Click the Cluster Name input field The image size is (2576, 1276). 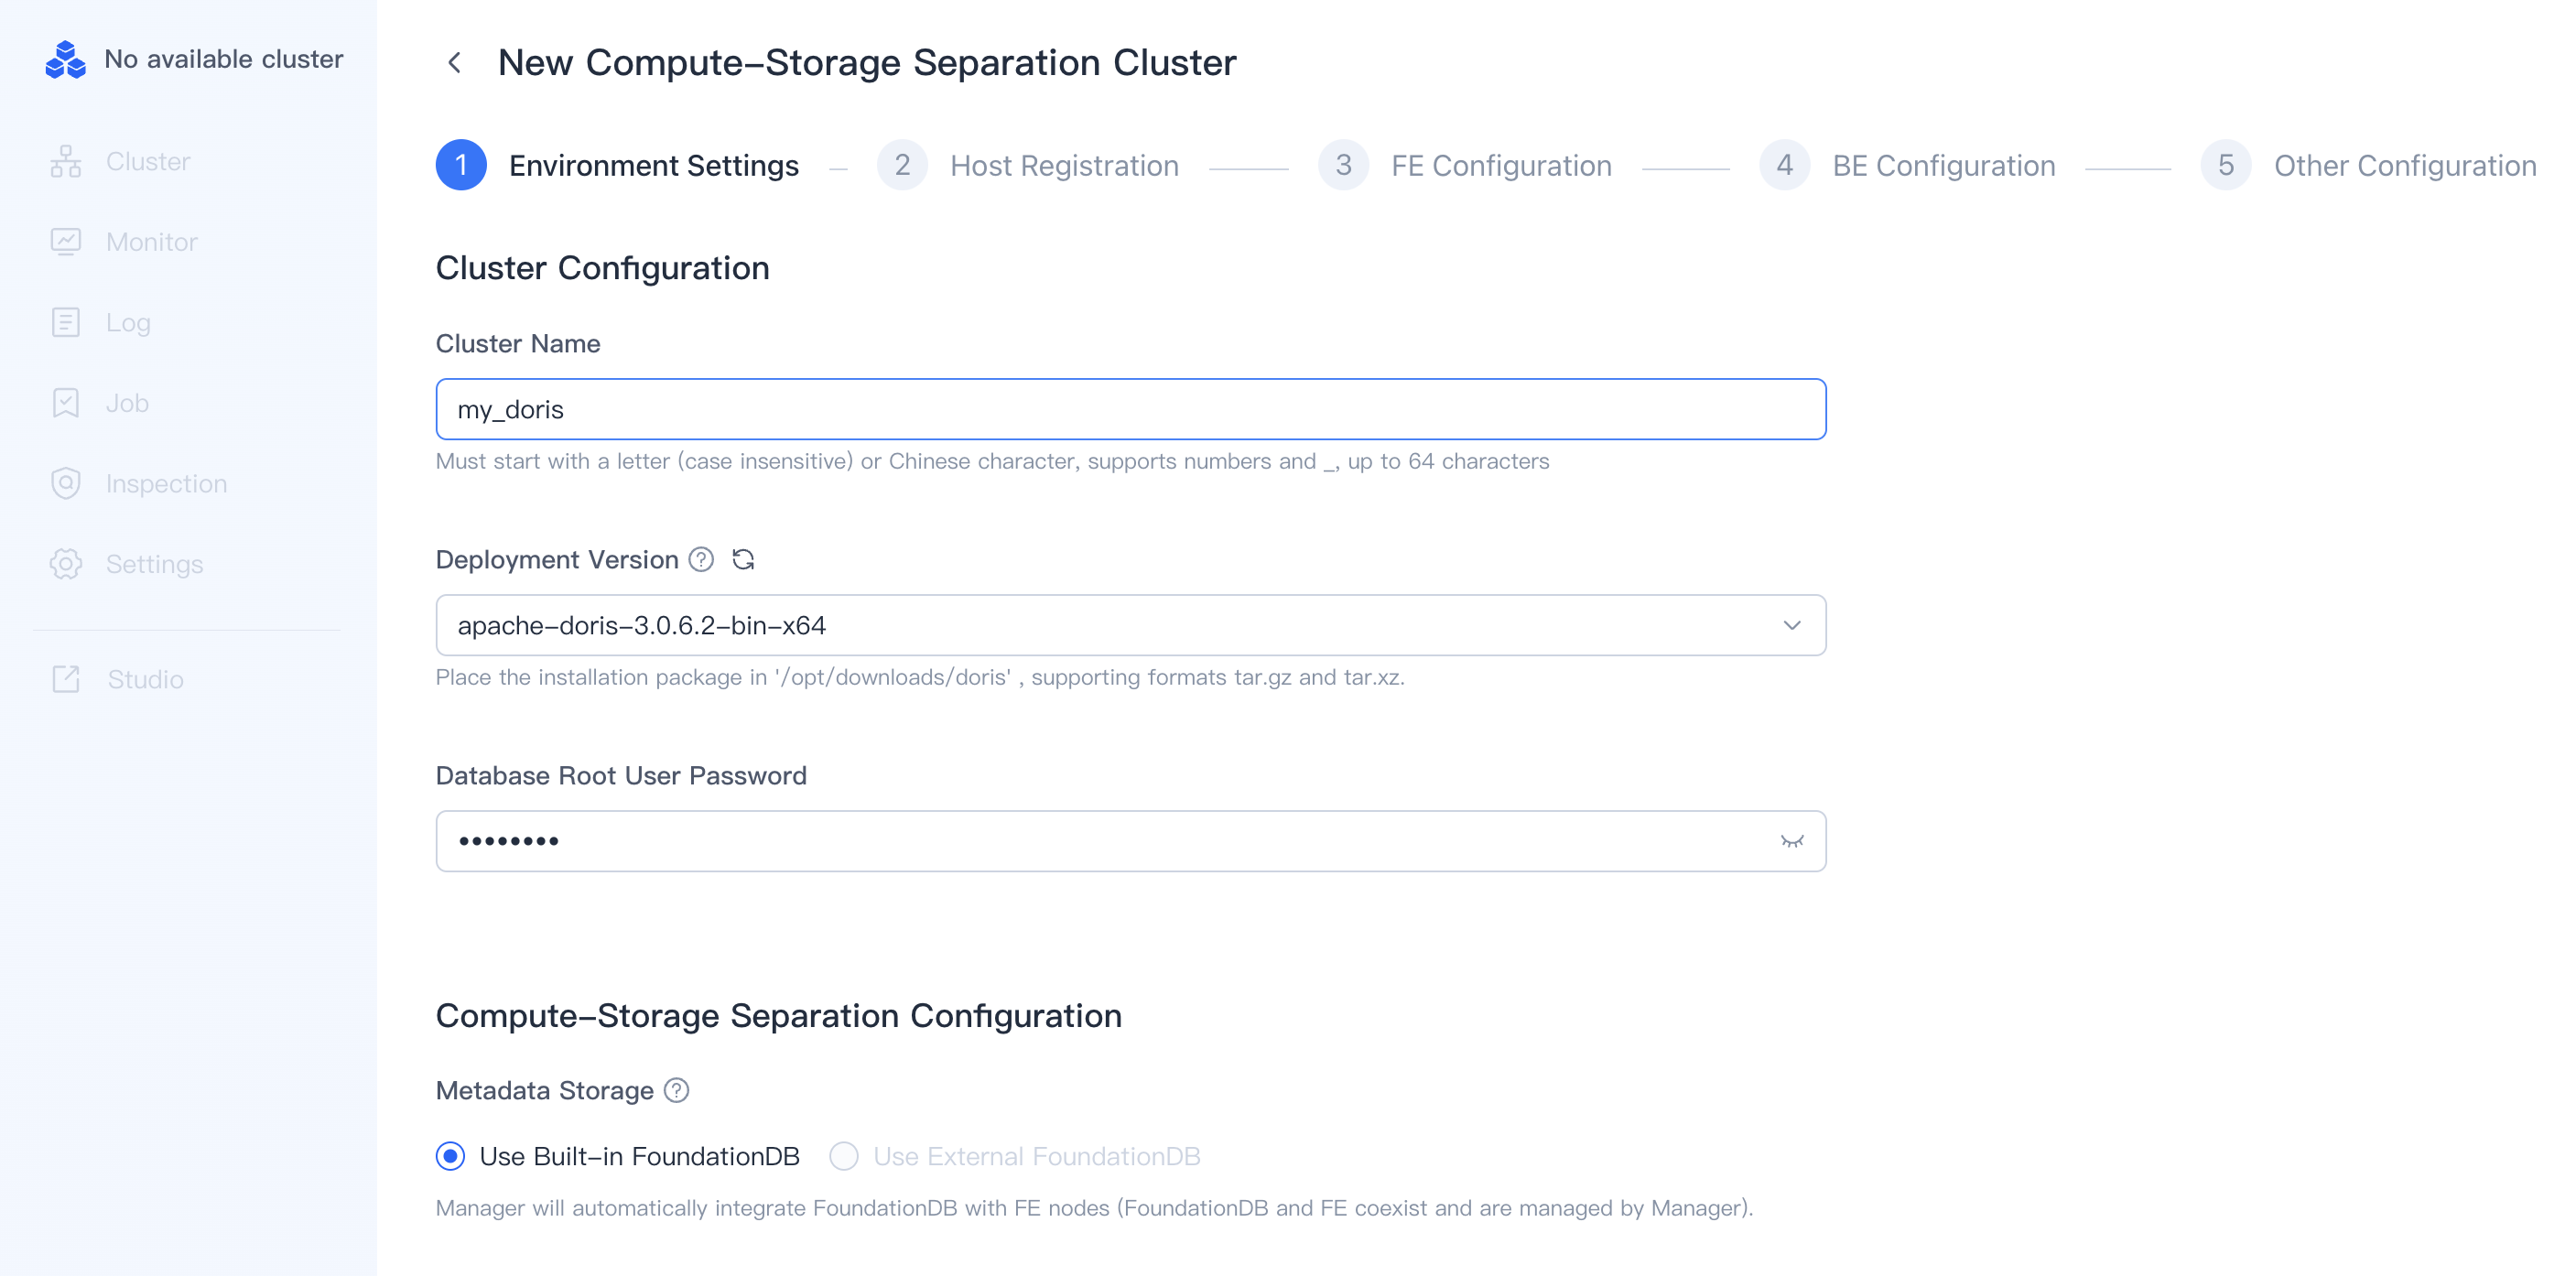pyautogui.click(x=1130, y=409)
